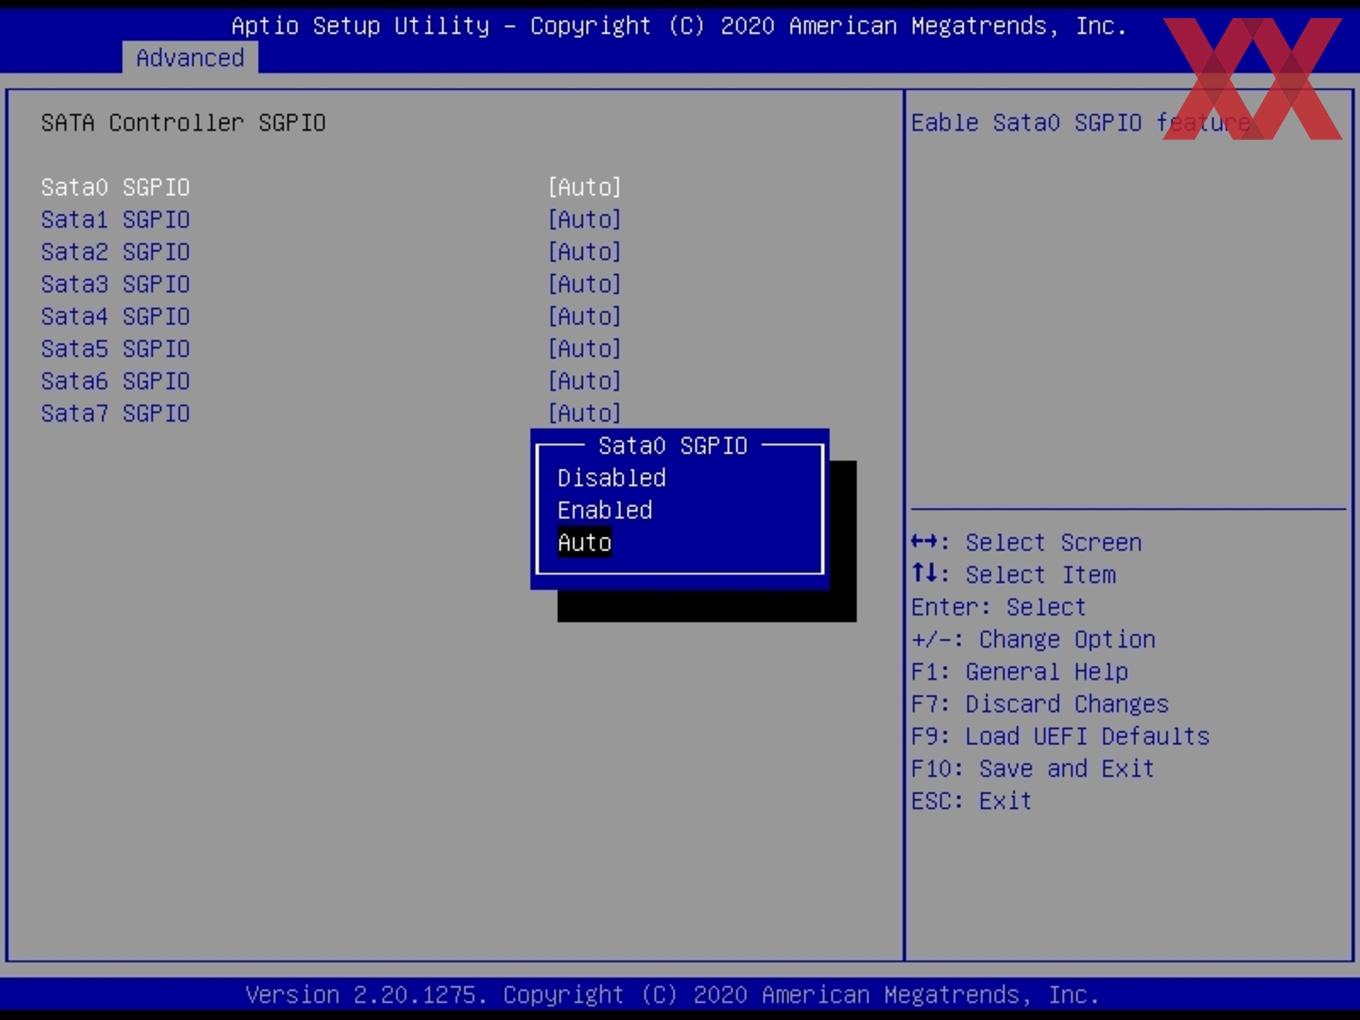Screen dimensions: 1360x1020
Task: Open the [Auto] value for Sata4 SGPIO
Action: 584,316
